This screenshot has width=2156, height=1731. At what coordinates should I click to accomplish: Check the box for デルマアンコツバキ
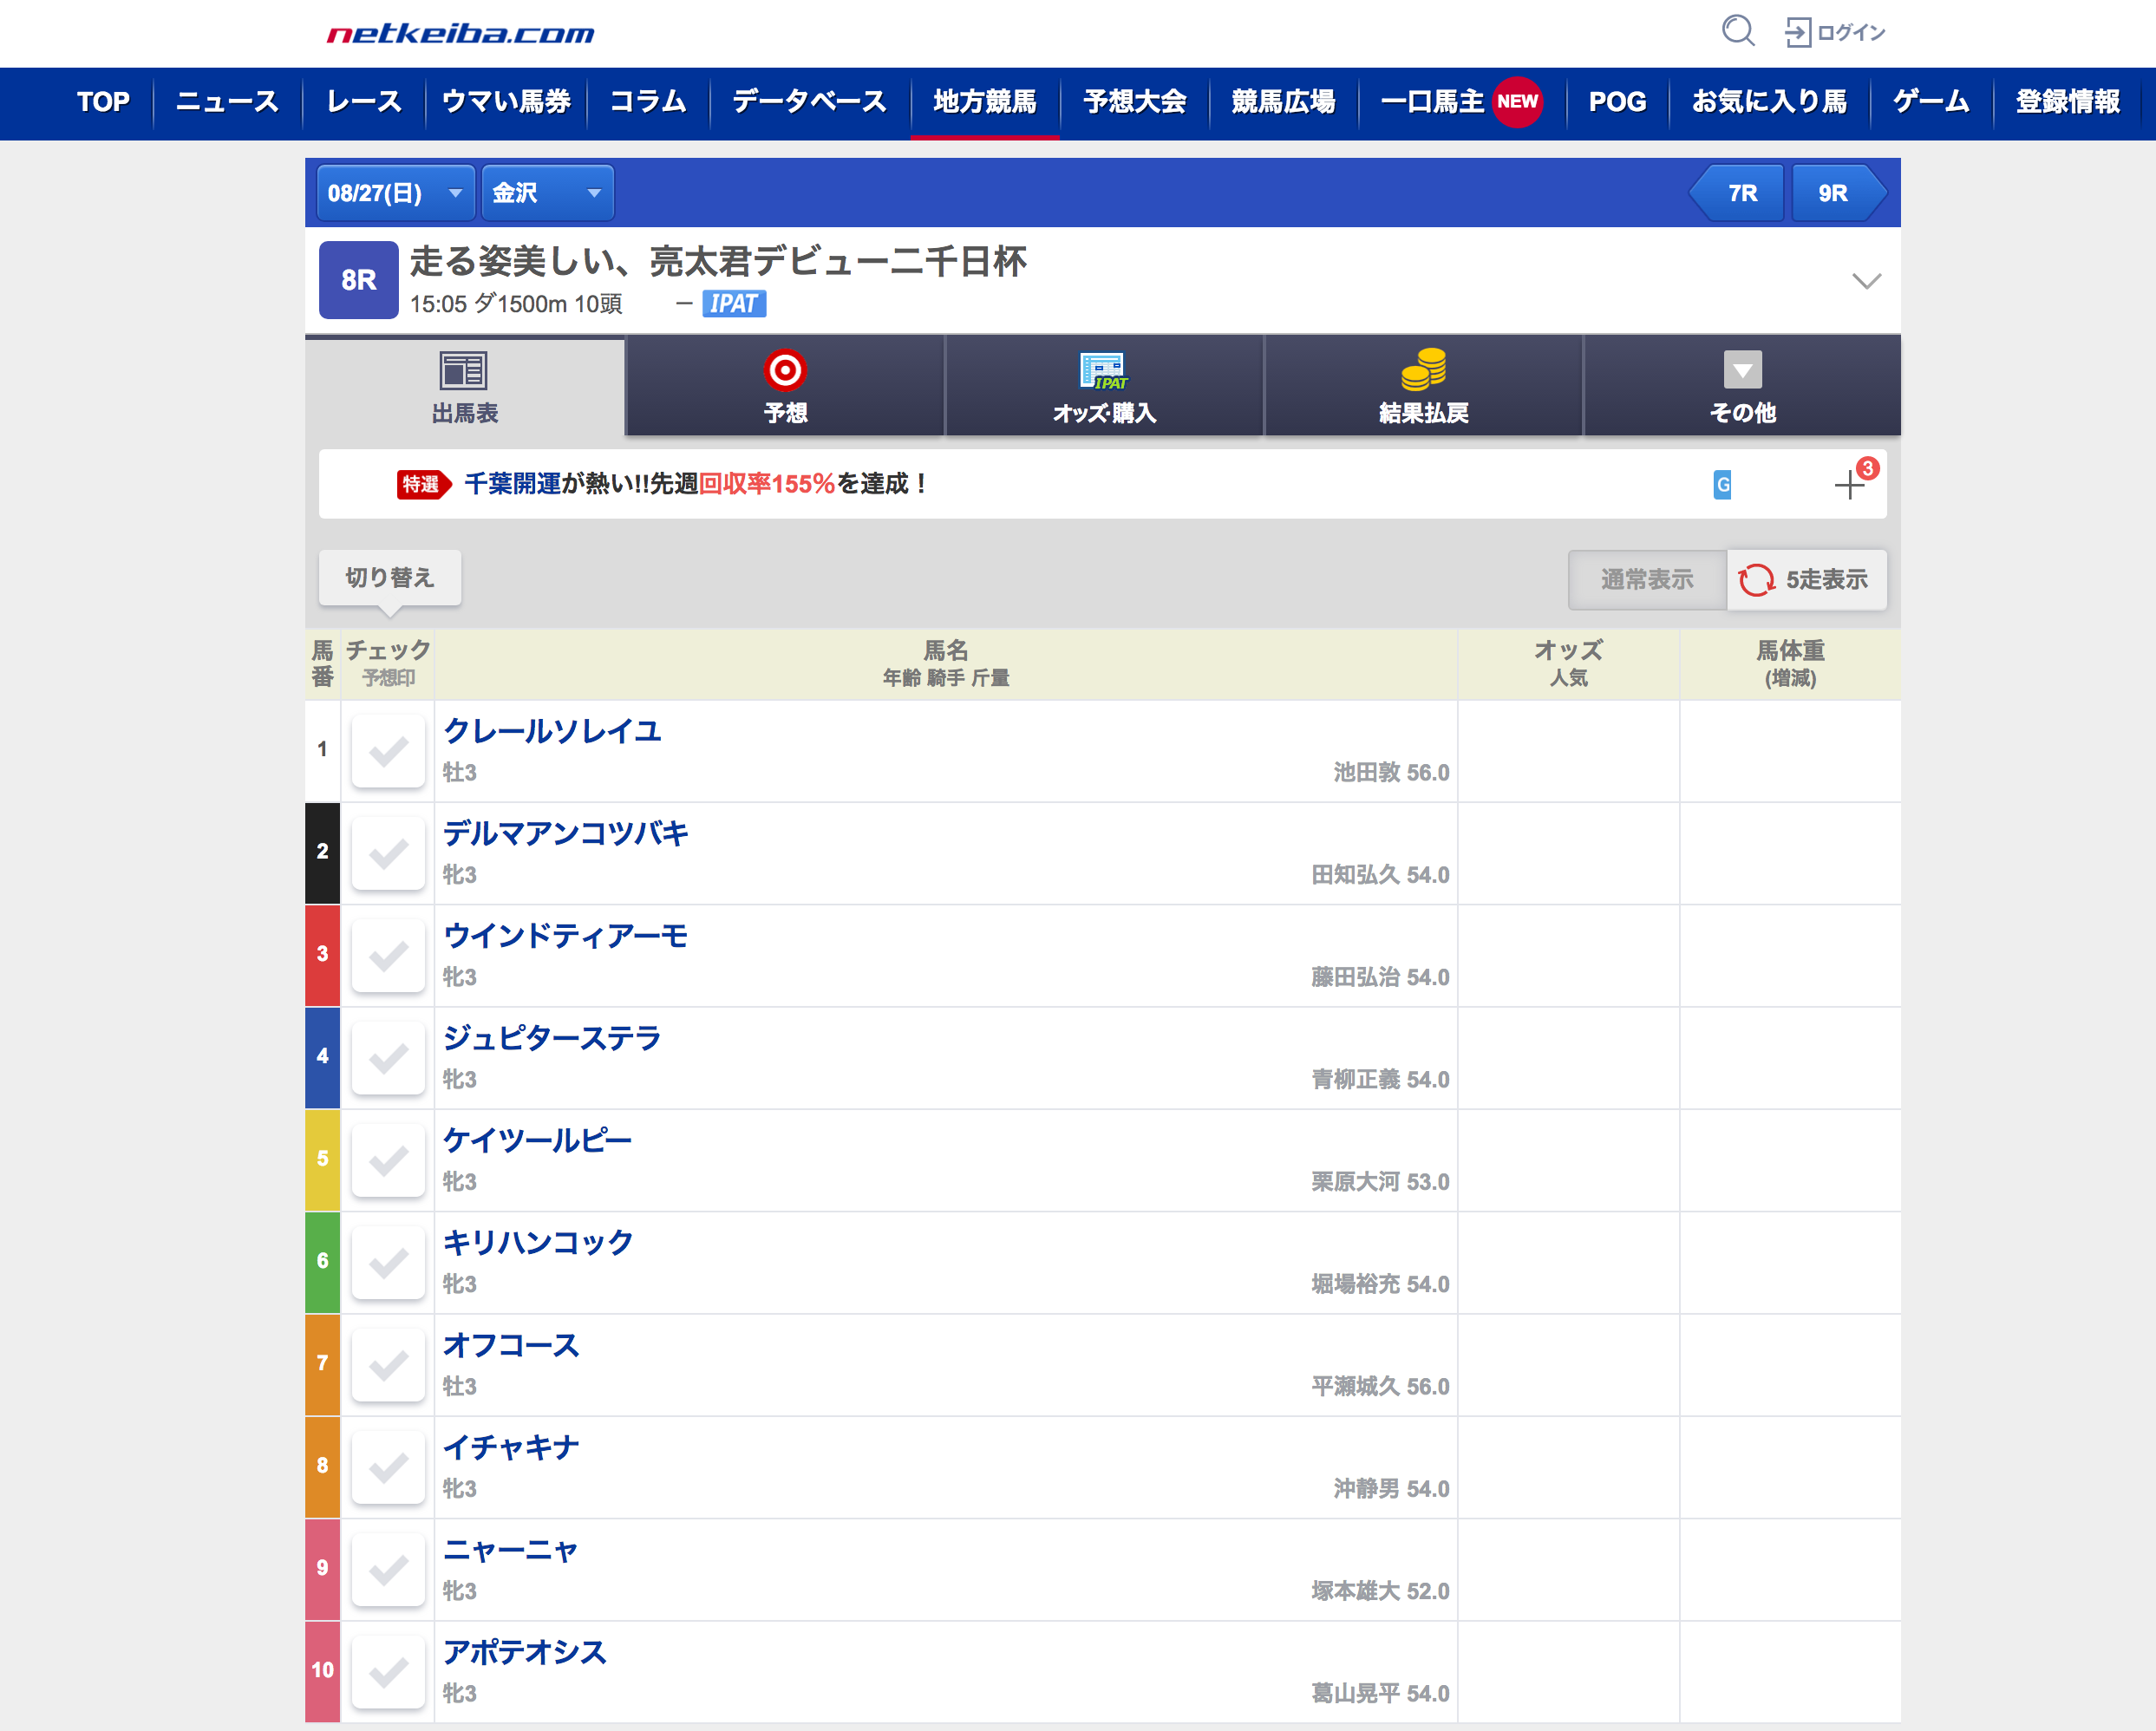(388, 853)
